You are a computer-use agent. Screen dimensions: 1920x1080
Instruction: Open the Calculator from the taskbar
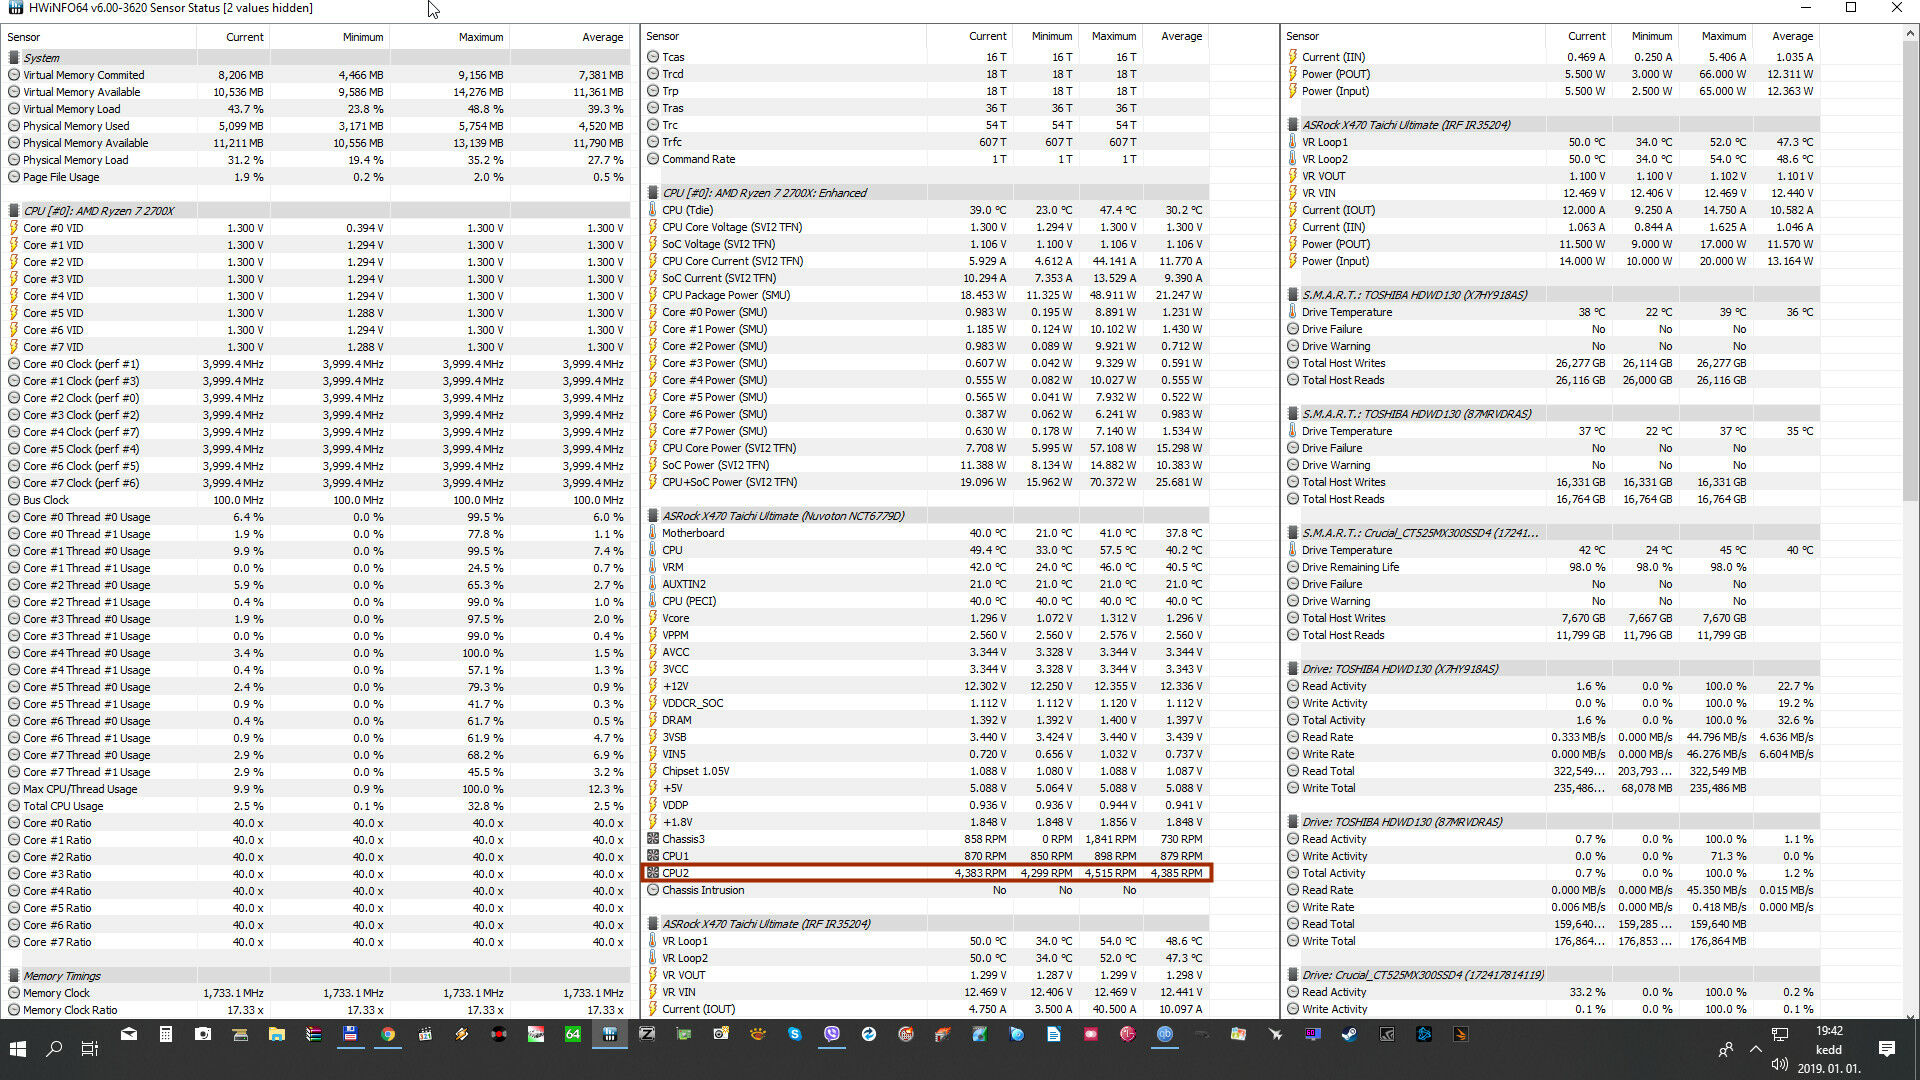click(x=166, y=1035)
